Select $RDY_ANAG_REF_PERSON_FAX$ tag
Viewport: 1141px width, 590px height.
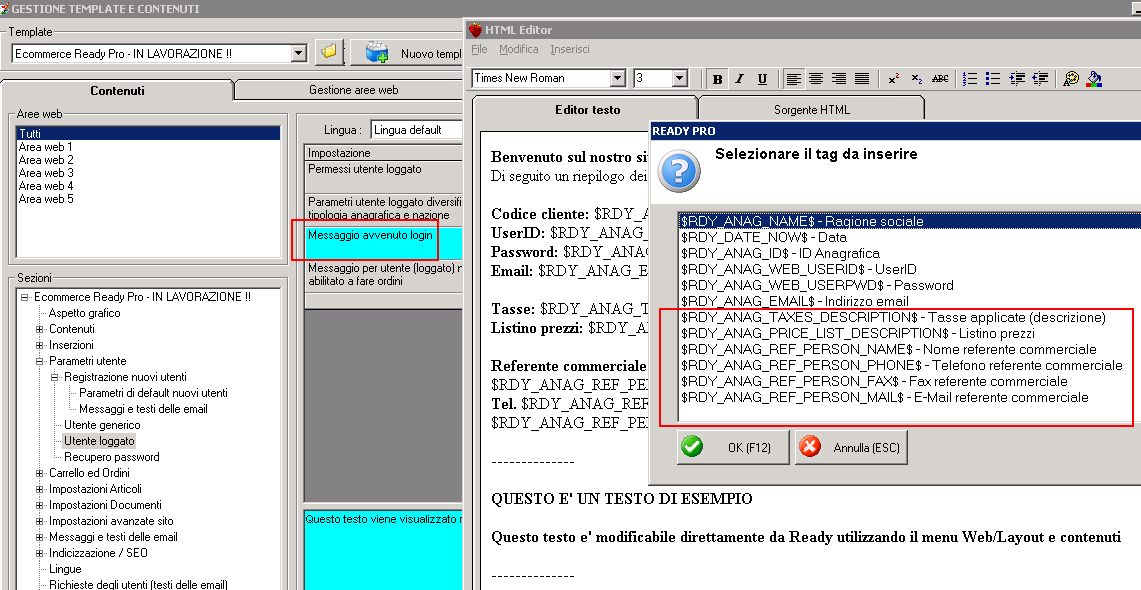(x=874, y=381)
